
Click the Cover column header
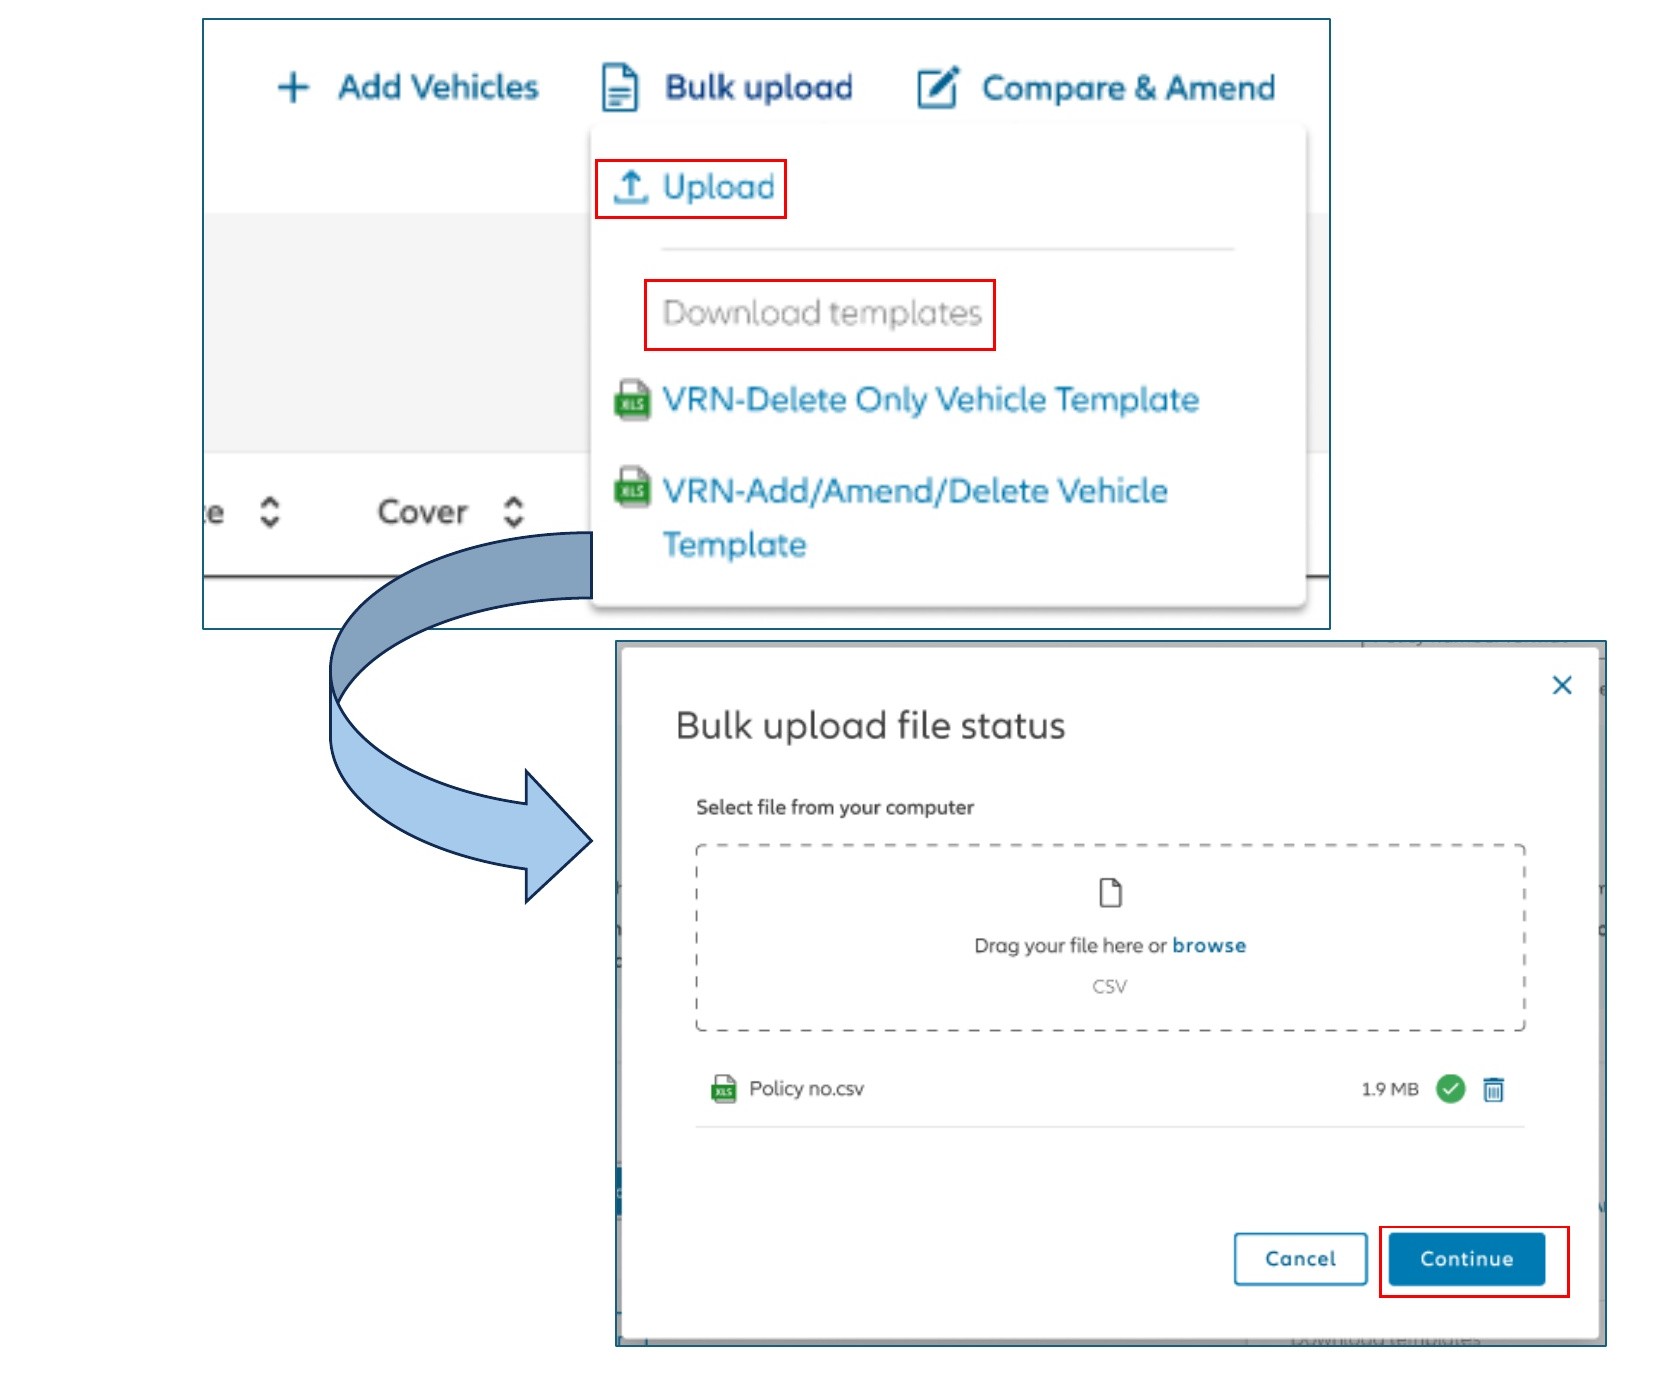[422, 512]
